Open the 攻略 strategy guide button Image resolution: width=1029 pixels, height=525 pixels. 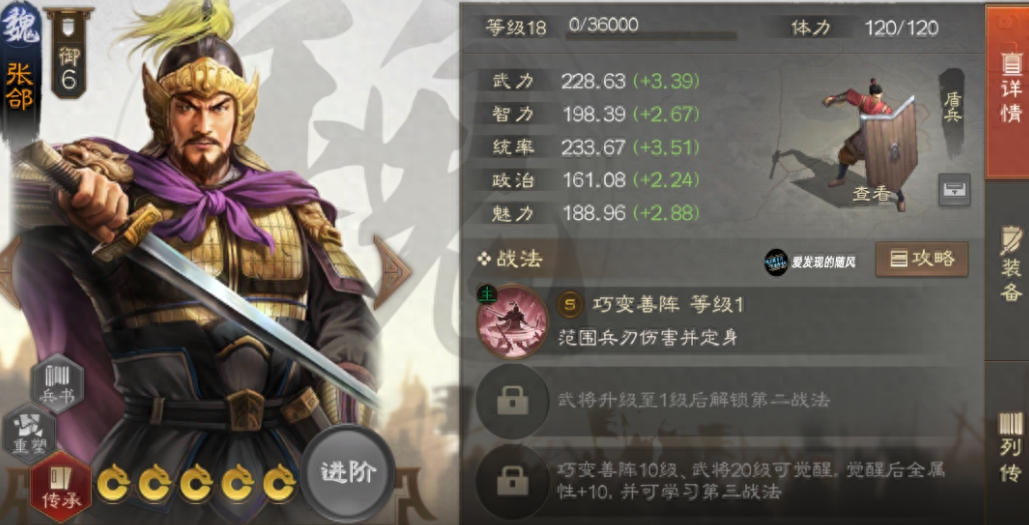(921, 259)
